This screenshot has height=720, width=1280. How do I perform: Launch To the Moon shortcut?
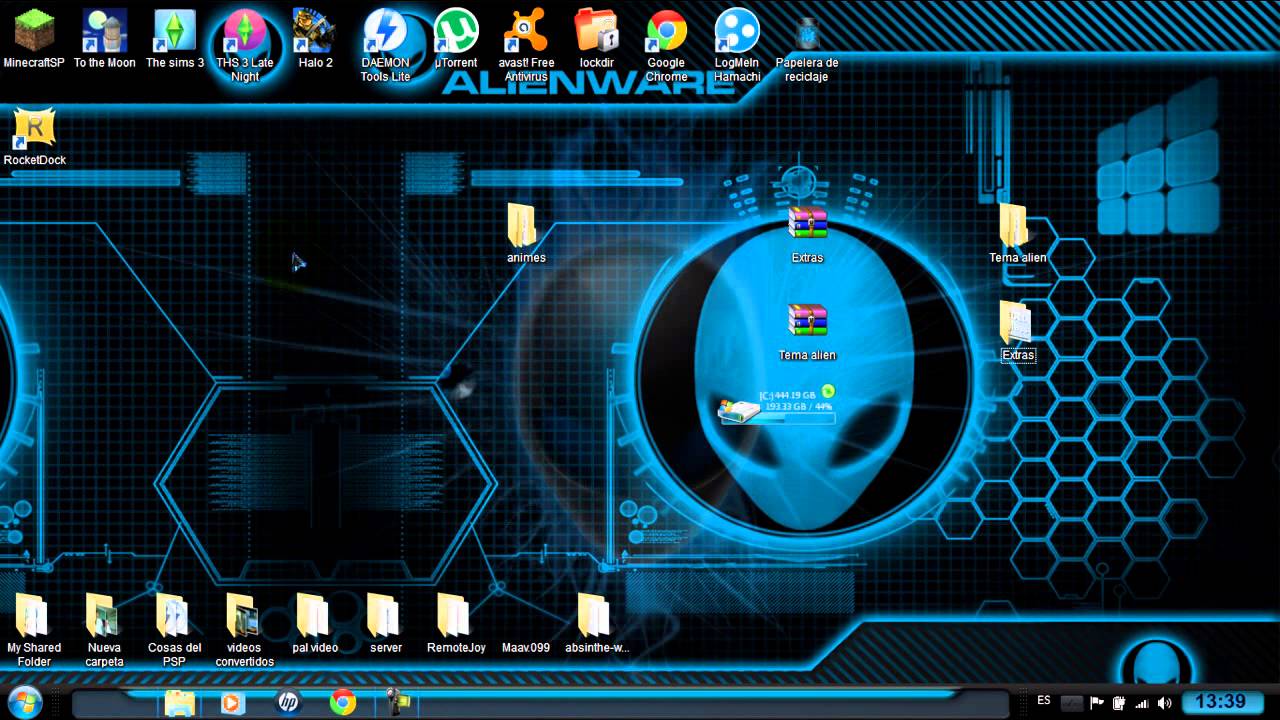pos(104,39)
